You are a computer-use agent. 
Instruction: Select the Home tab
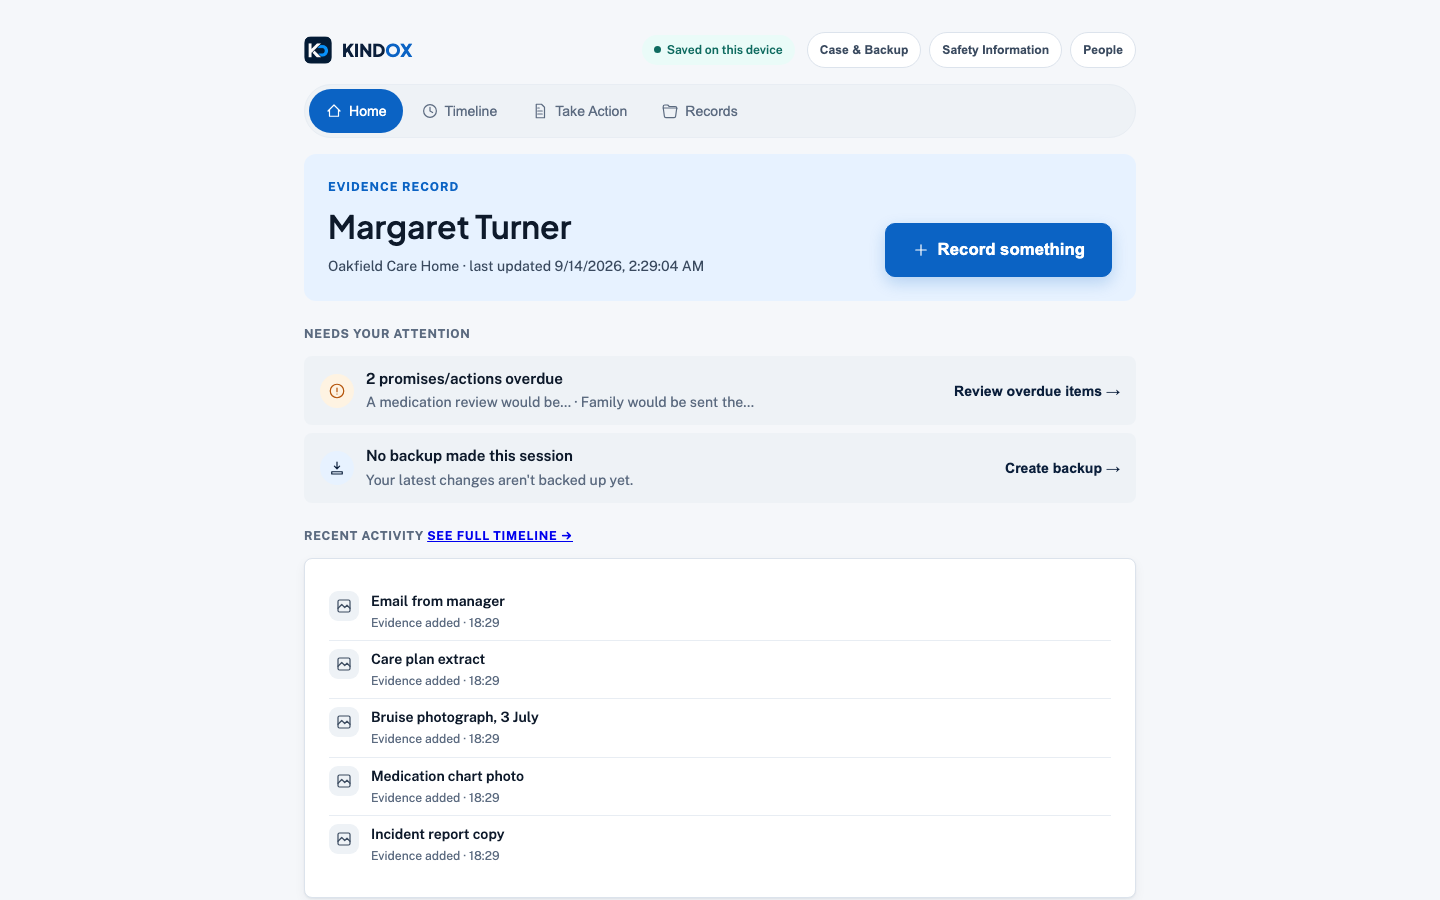click(x=356, y=111)
